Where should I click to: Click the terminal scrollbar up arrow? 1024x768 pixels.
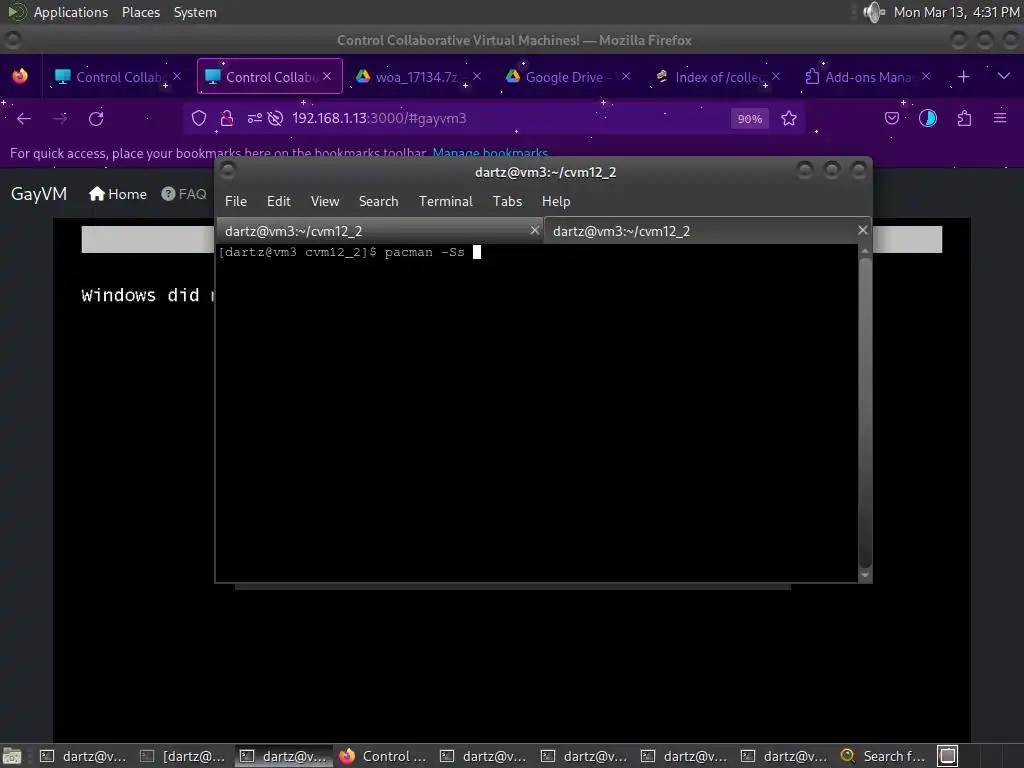pyautogui.click(x=865, y=251)
